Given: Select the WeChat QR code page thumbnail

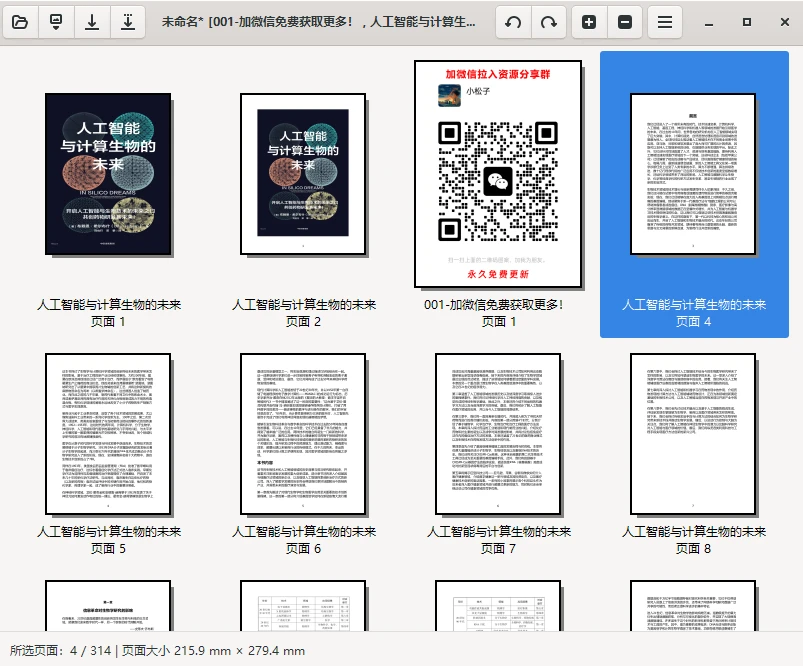Looking at the screenshot, I should 498,174.
